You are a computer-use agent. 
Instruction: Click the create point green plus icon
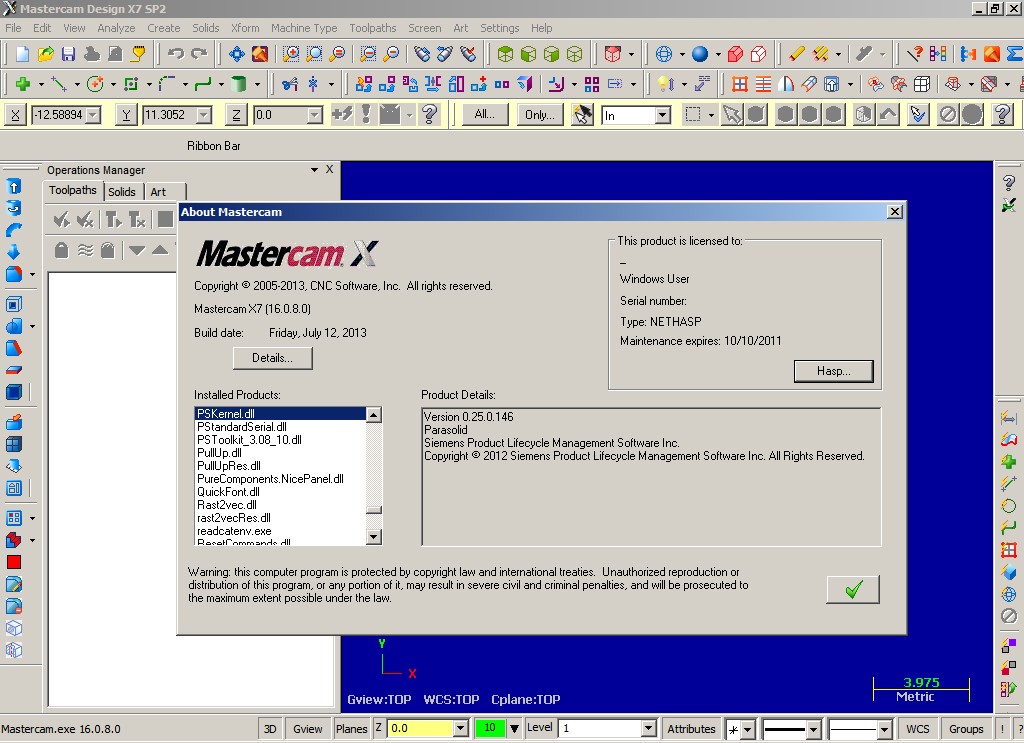pos(22,84)
